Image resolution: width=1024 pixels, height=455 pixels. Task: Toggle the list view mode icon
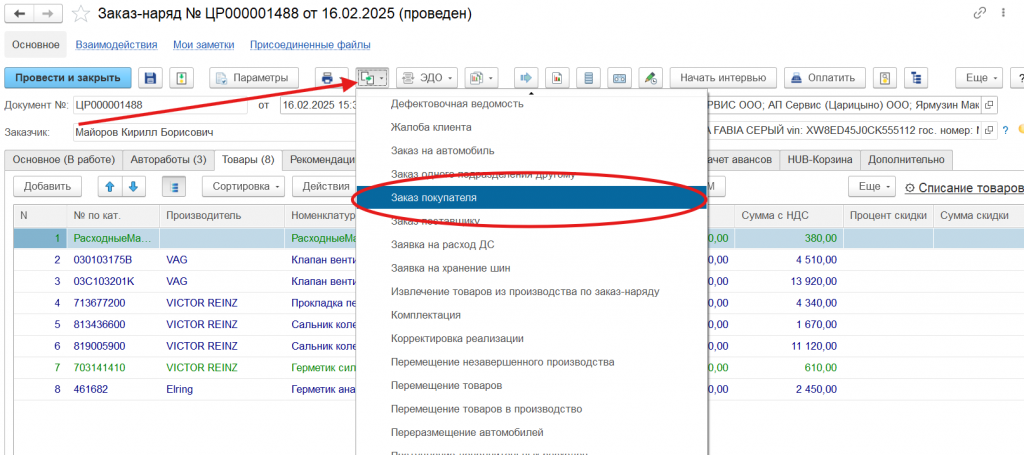(175, 186)
